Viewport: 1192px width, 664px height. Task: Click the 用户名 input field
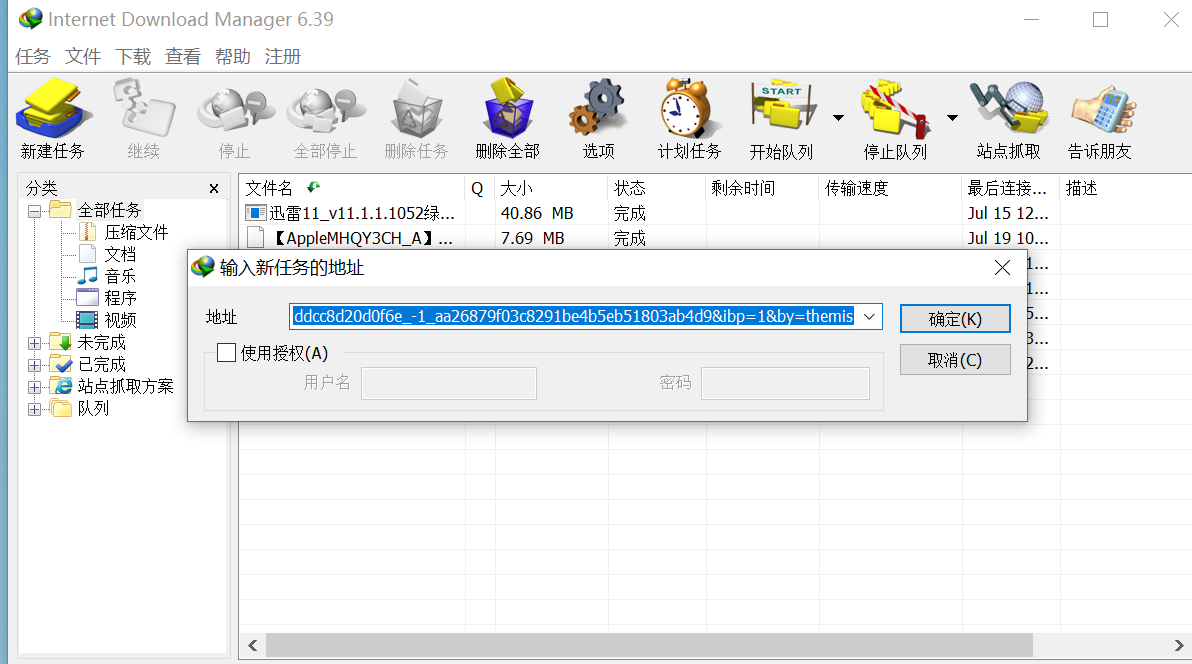pyautogui.click(x=449, y=383)
